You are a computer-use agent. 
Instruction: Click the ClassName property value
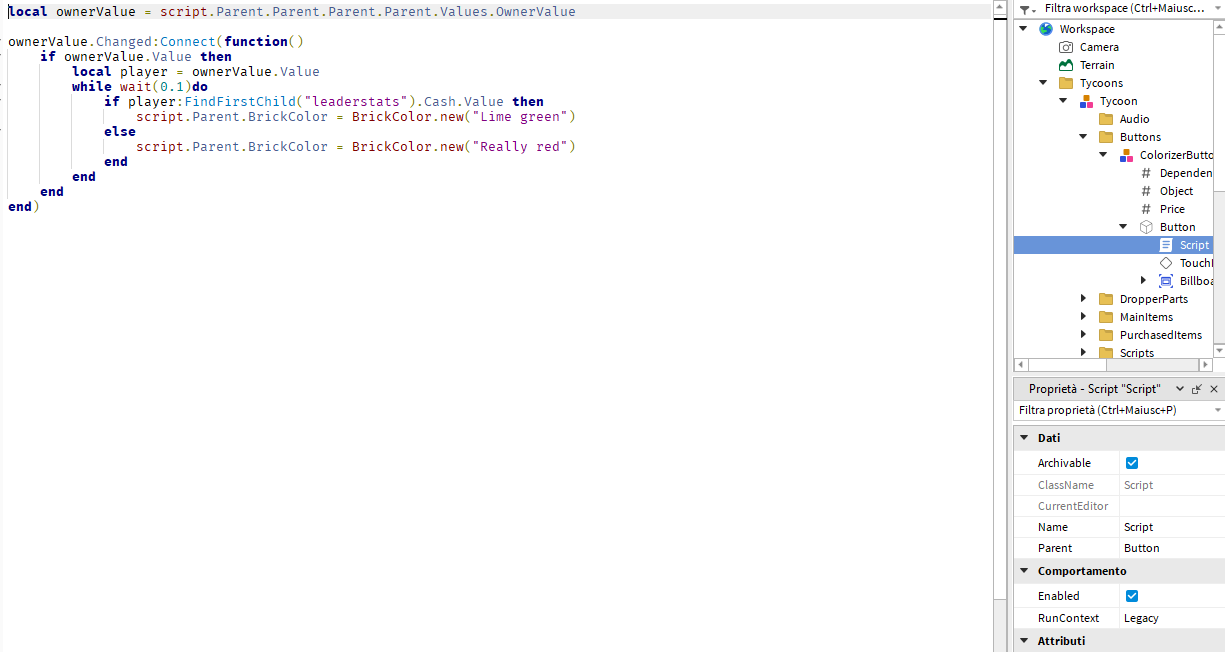[1172, 485]
